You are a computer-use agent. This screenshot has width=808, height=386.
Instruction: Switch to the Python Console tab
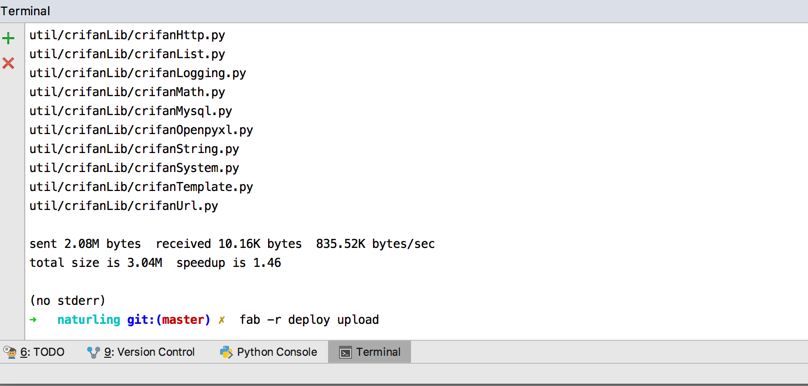click(268, 353)
